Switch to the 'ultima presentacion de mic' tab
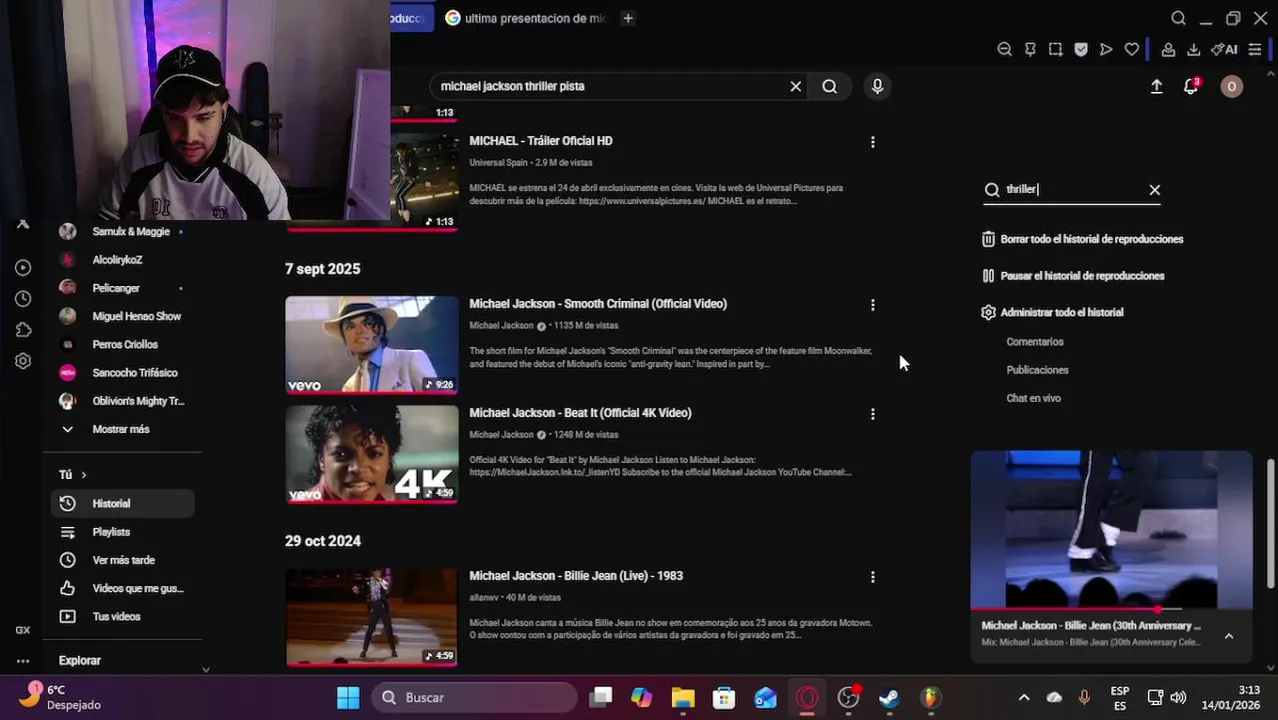1278x720 pixels. [x=526, y=18]
